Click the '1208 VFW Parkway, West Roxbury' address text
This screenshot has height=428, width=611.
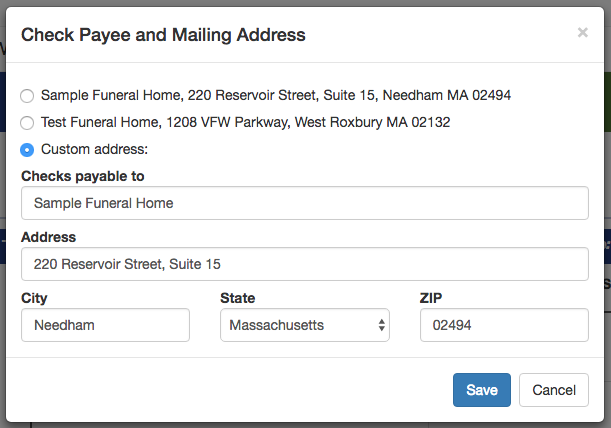coord(285,123)
